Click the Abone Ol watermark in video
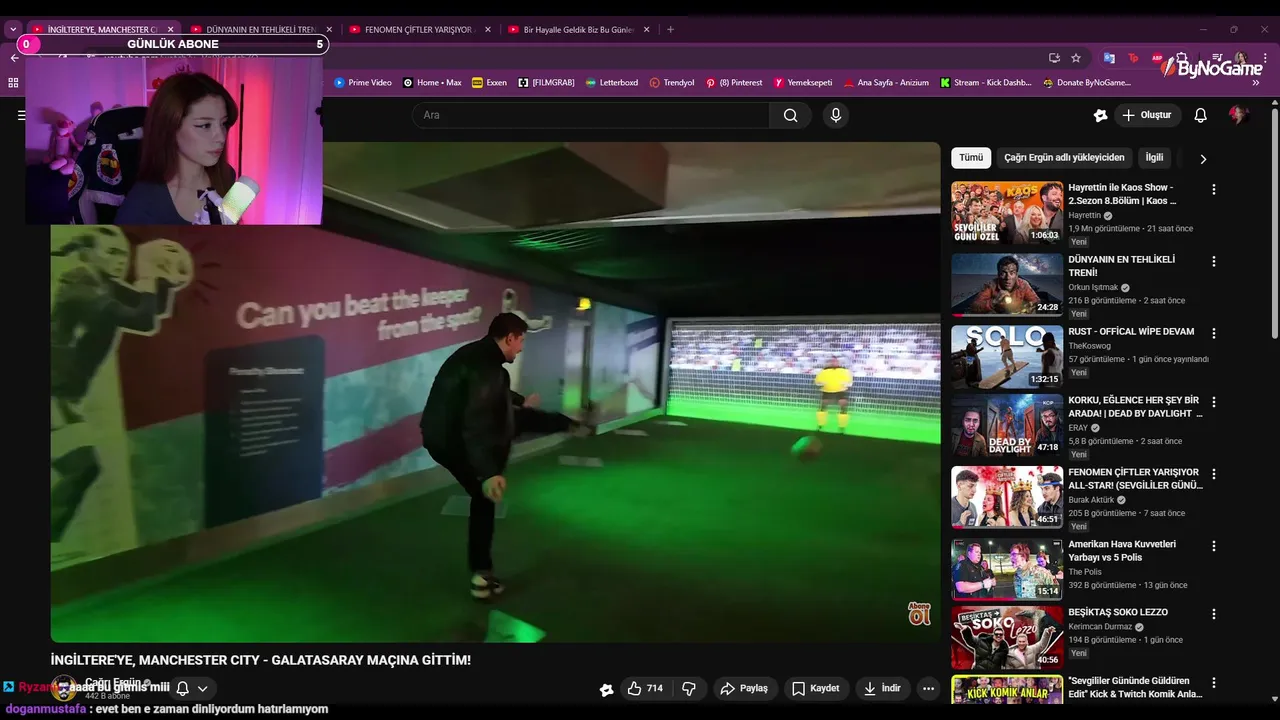Screen dimensions: 1280x720 coord(919,613)
